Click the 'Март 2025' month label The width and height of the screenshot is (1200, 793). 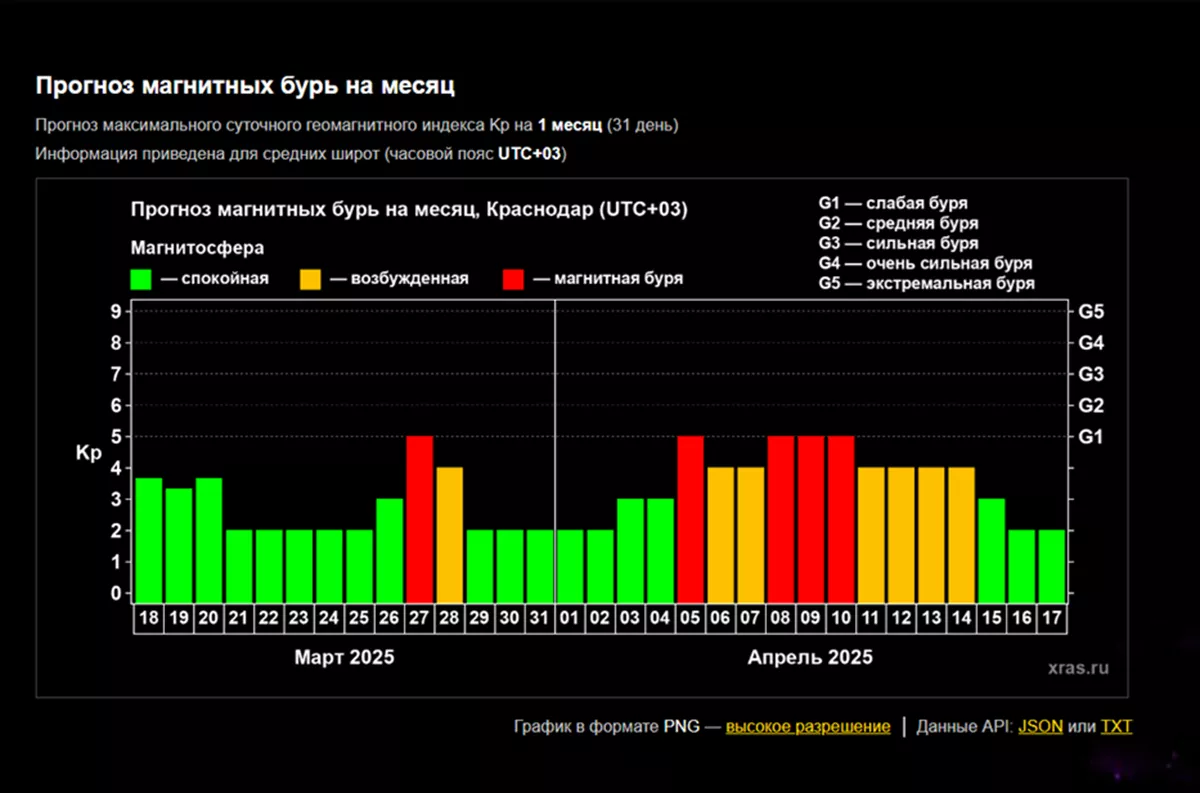344,658
